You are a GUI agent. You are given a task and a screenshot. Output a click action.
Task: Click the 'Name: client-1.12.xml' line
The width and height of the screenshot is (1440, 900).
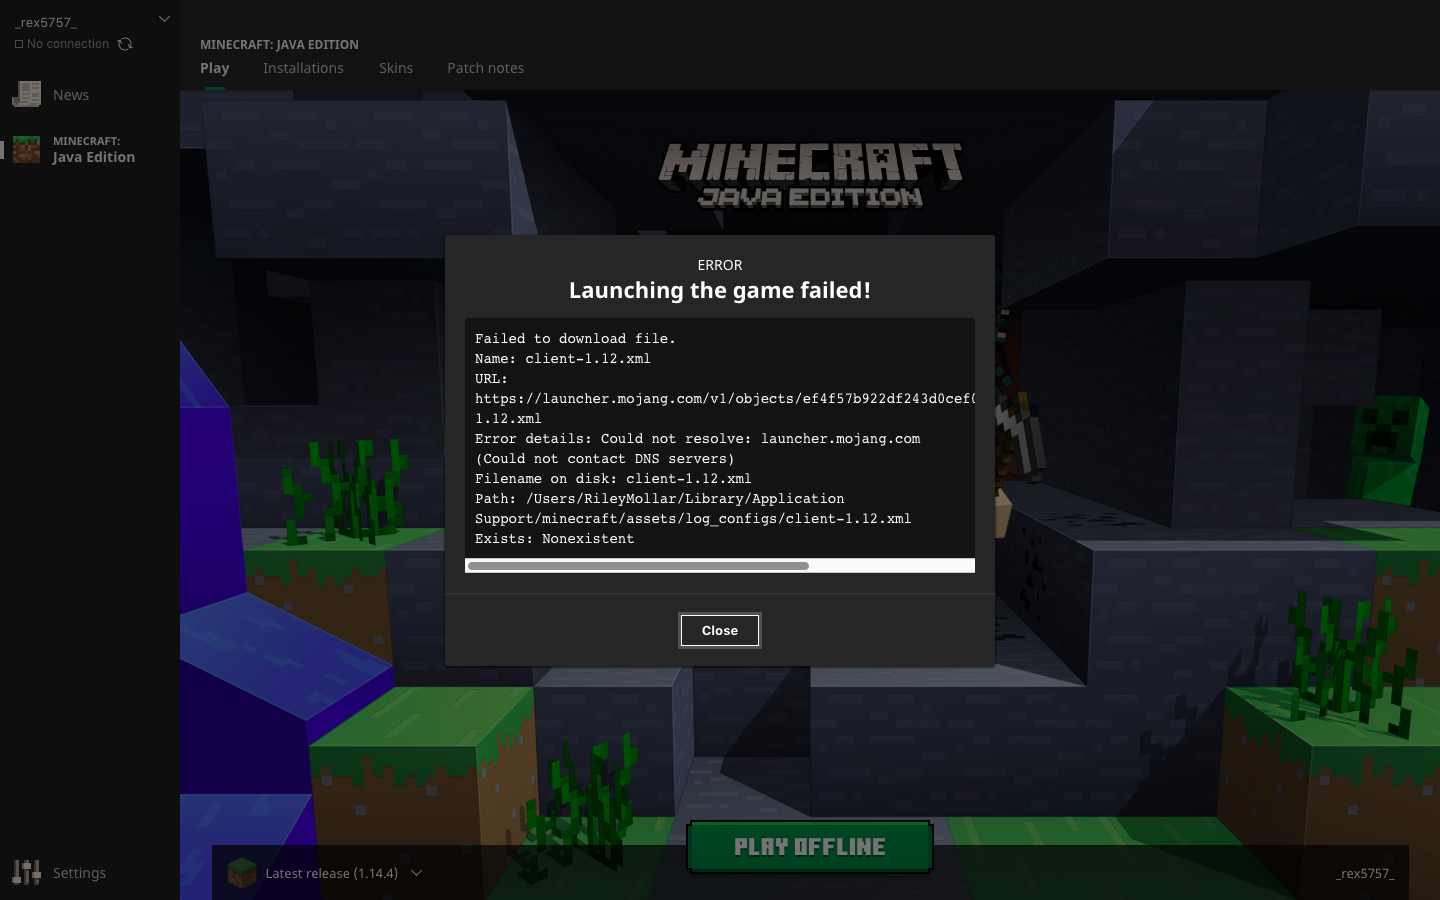[x=563, y=359]
